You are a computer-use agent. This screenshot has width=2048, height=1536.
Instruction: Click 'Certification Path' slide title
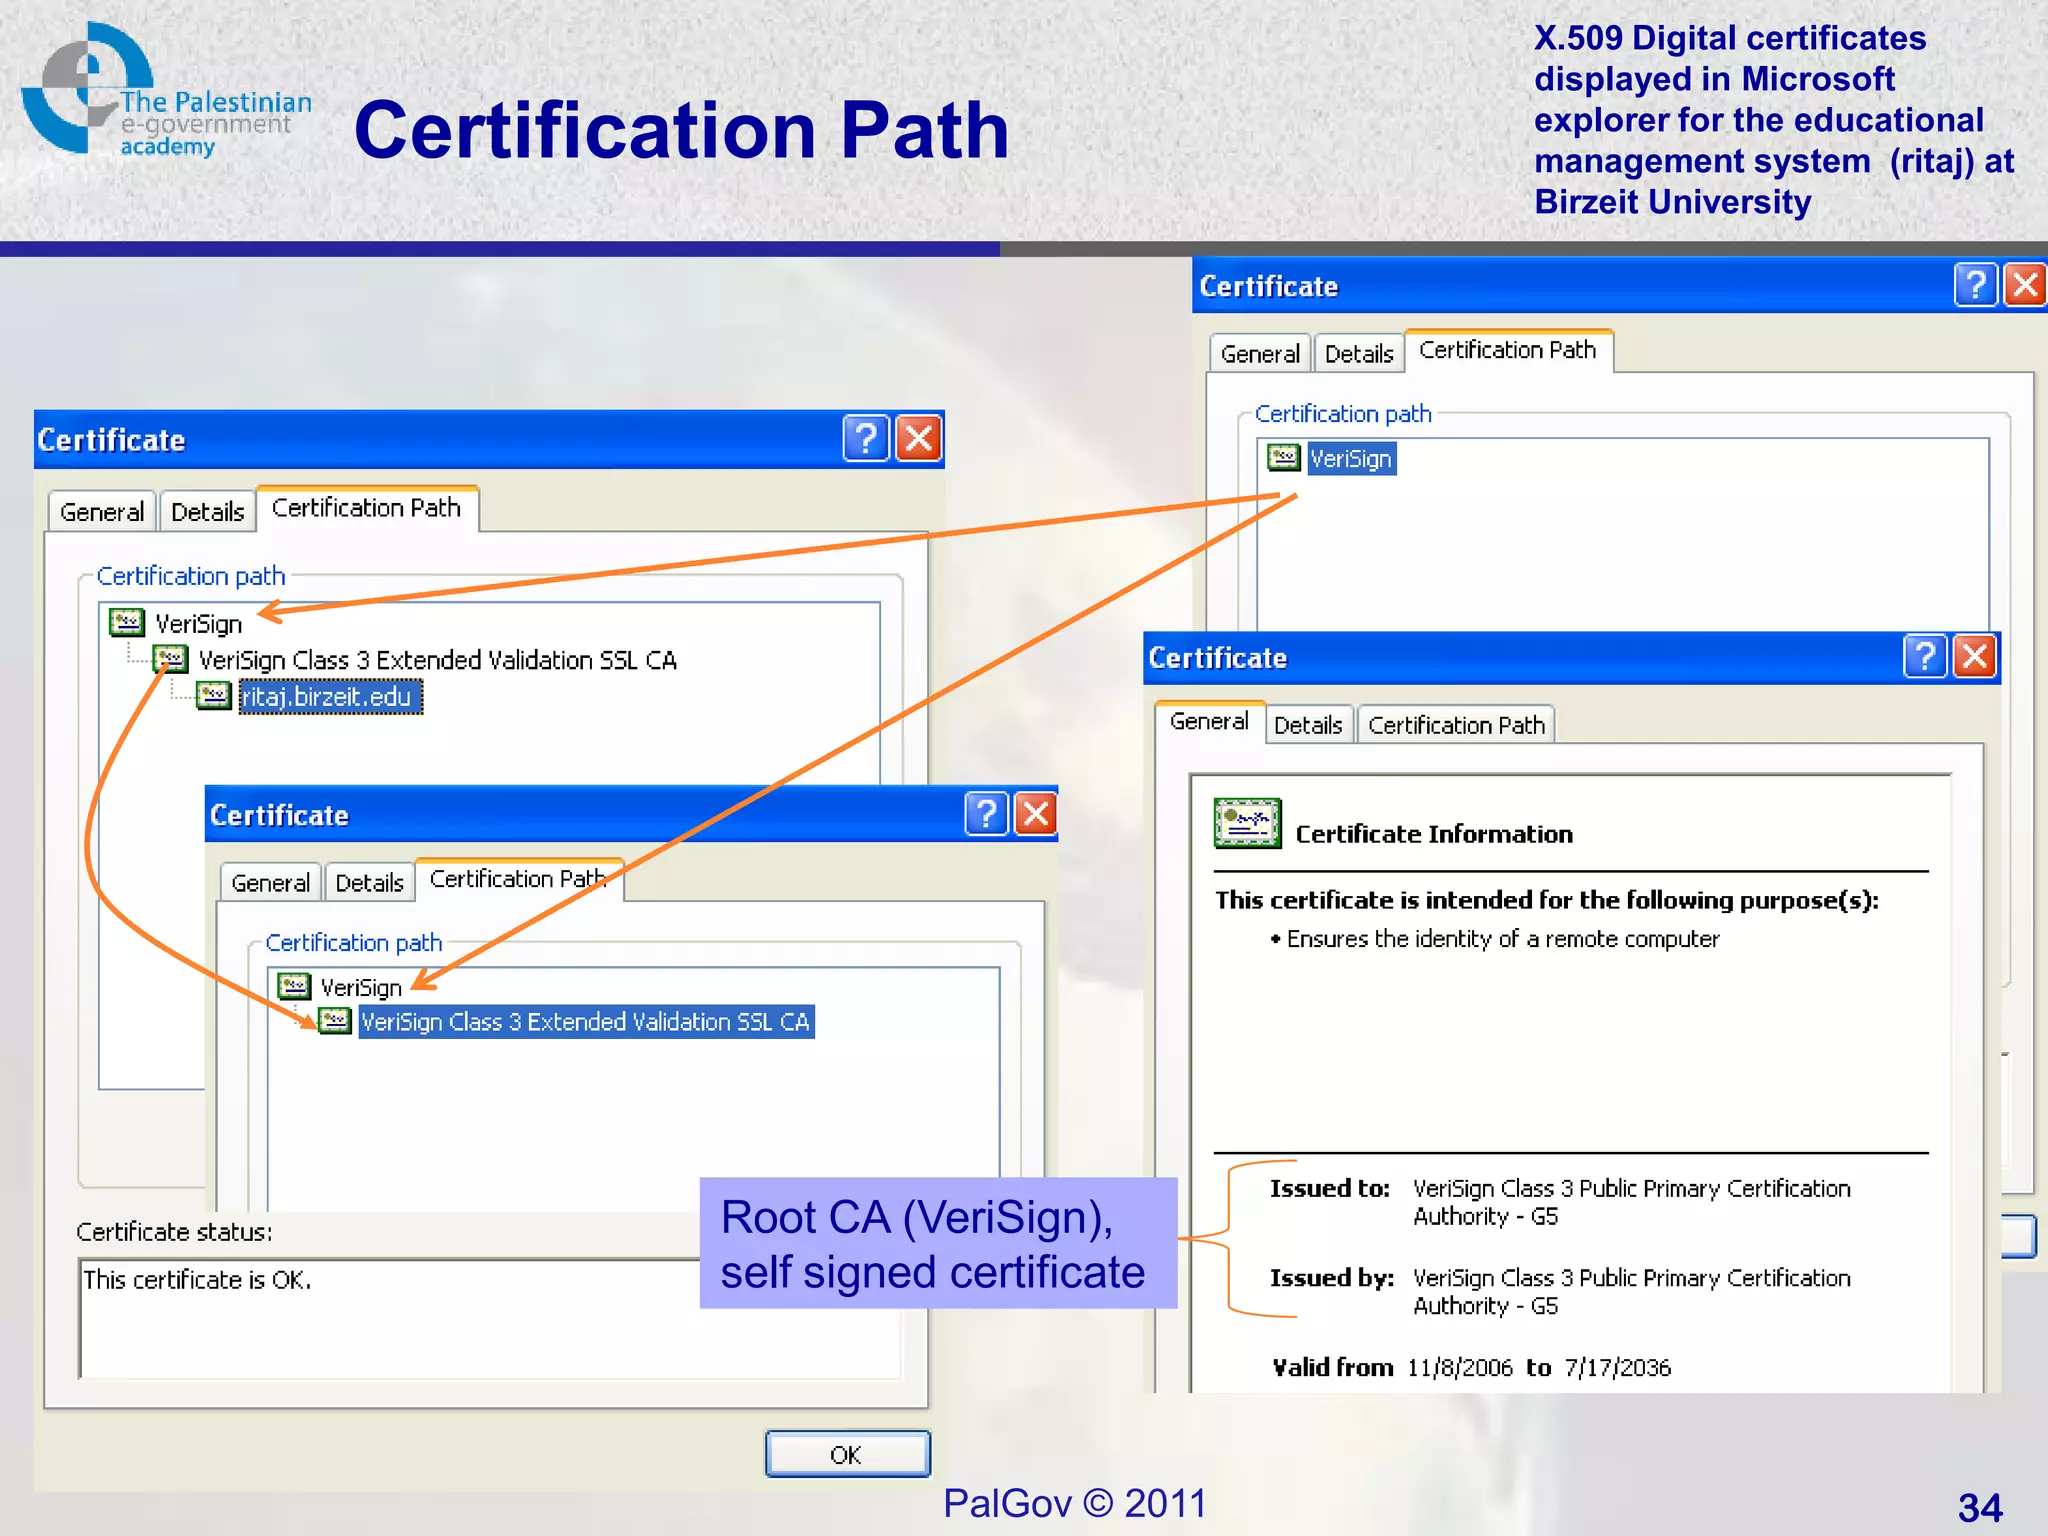click(681, 130)
